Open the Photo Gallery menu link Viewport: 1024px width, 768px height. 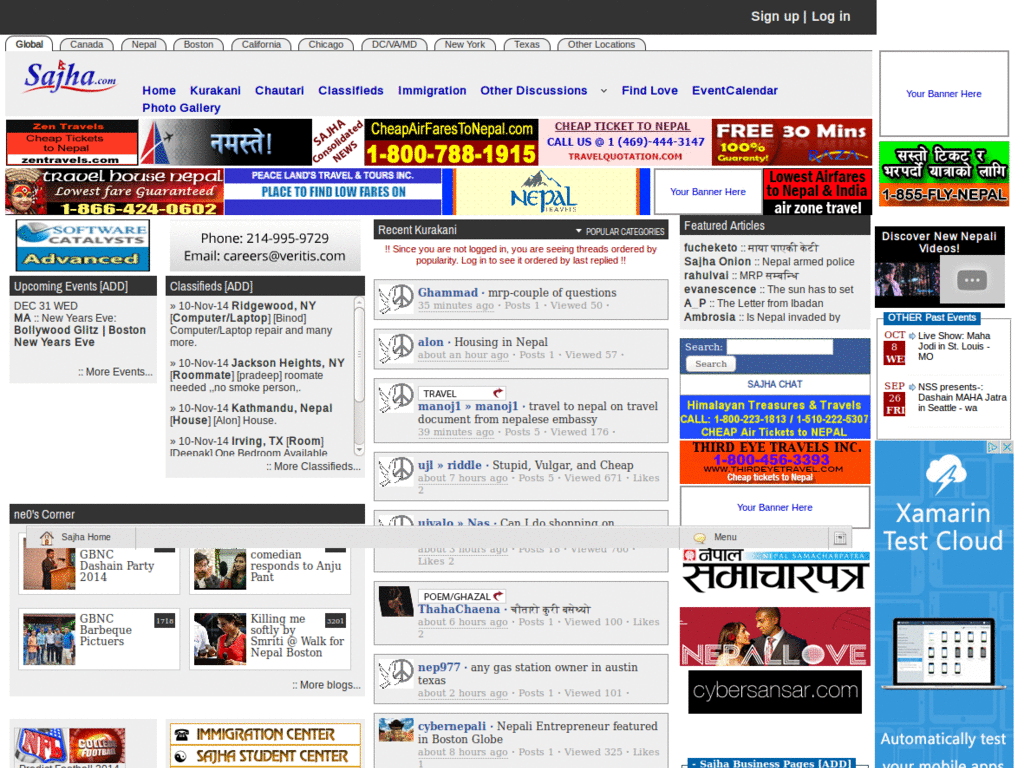pos(181,108)
